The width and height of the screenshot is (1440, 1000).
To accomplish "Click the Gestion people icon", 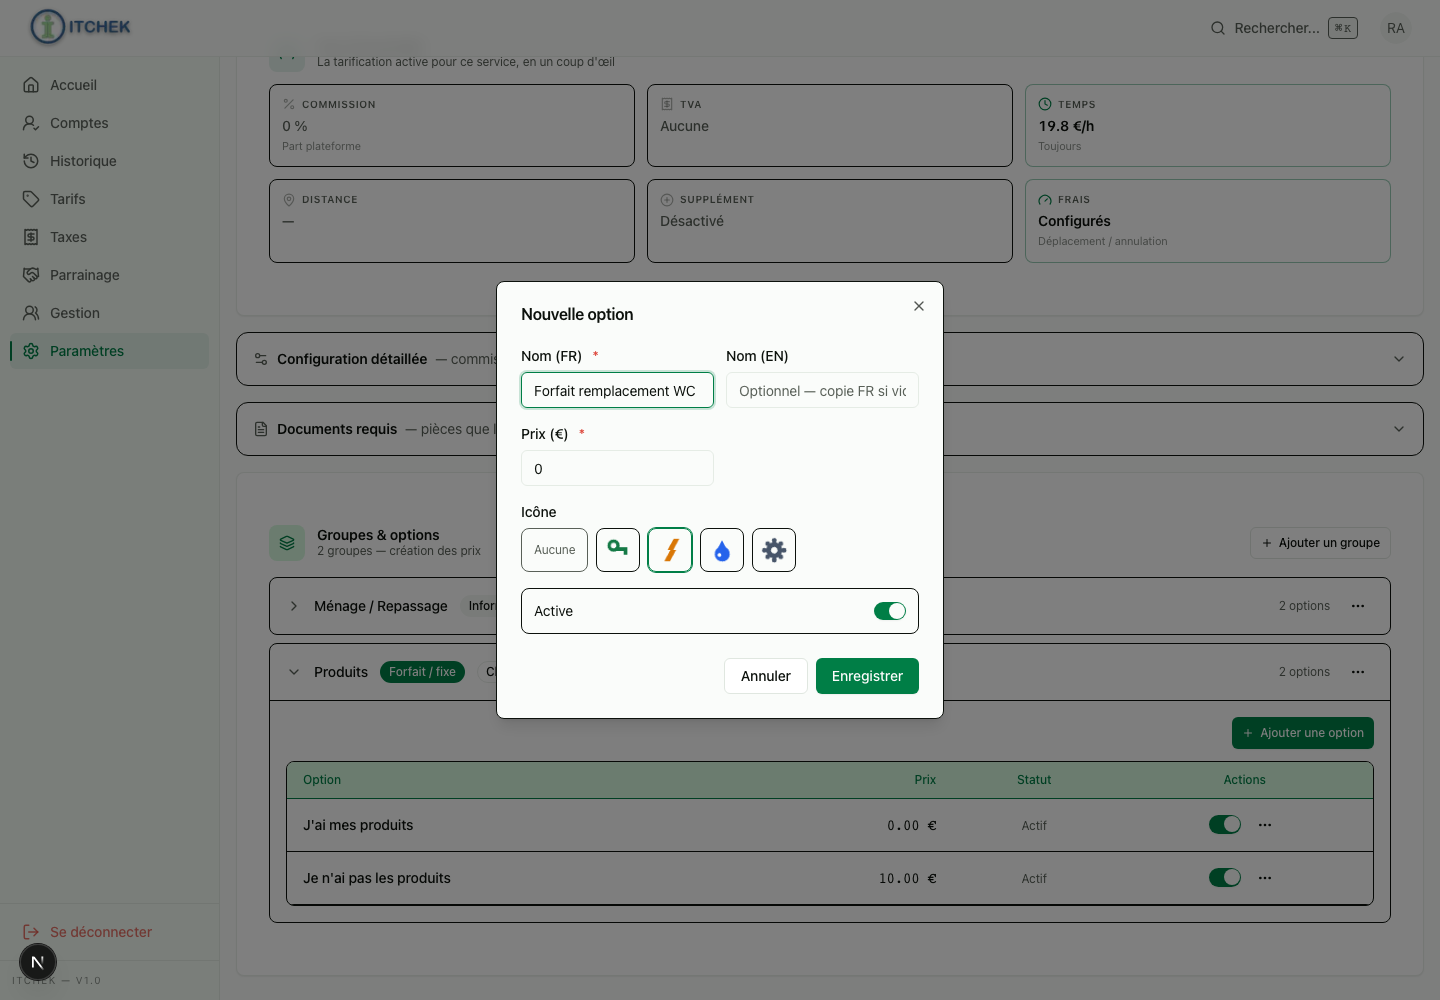I will click(31, 313).
